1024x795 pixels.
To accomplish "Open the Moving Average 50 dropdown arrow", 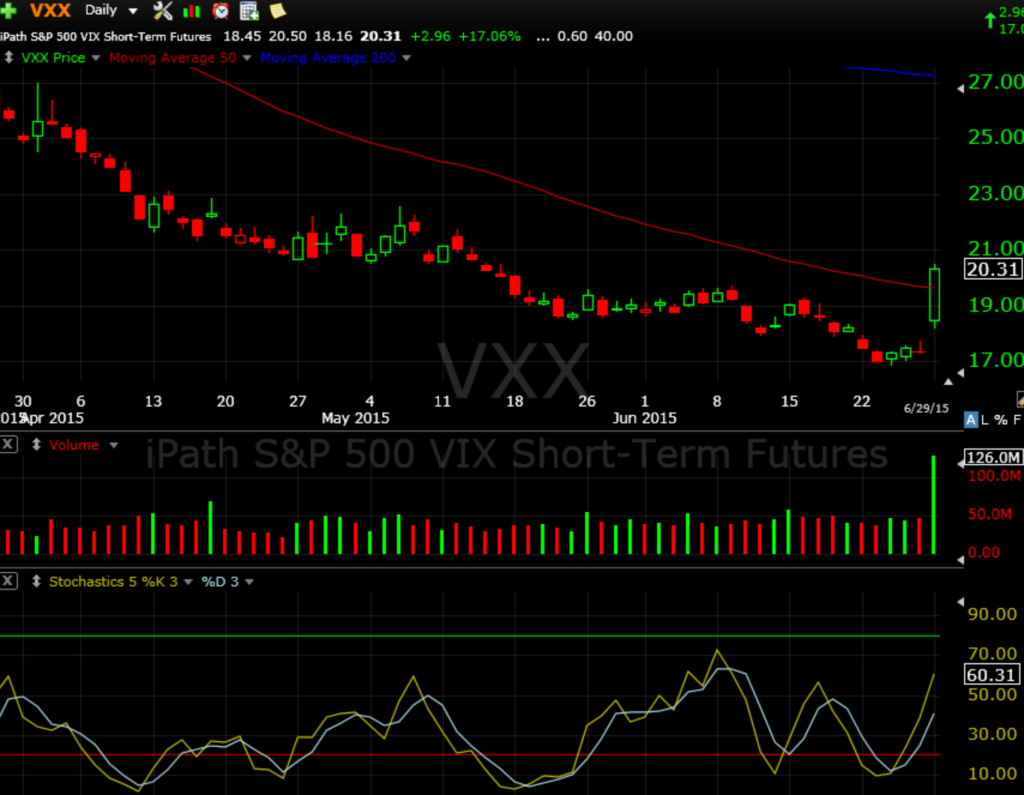I will tap(247, 58).
